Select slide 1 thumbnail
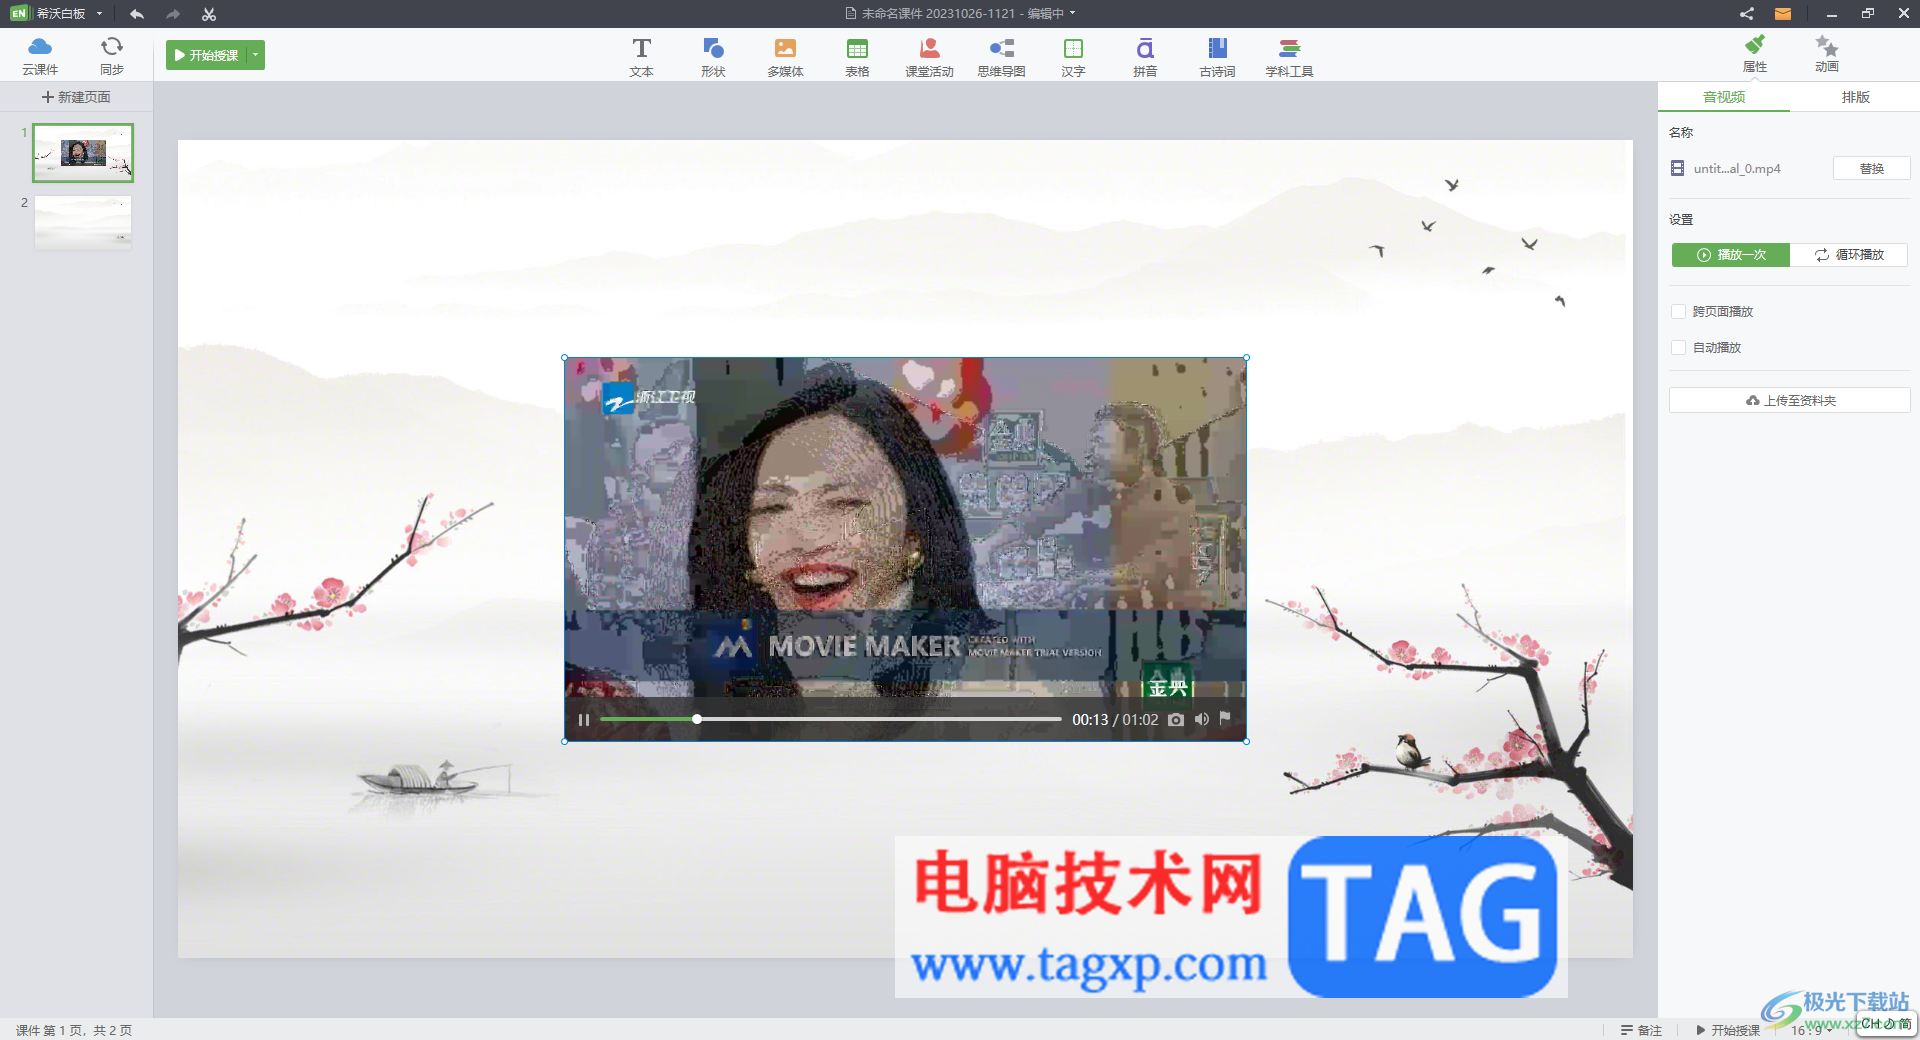The height and width of the screenshot is (1040, 1920). tap(83, 153)
